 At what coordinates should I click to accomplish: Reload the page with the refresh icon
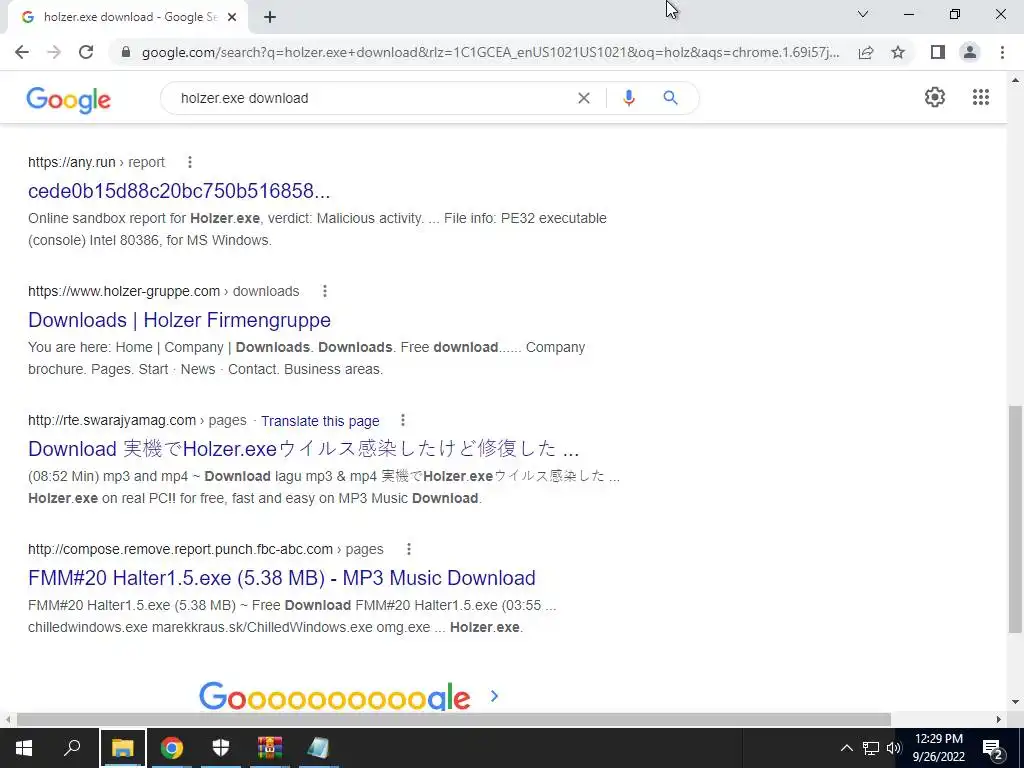tap(86, 52)
